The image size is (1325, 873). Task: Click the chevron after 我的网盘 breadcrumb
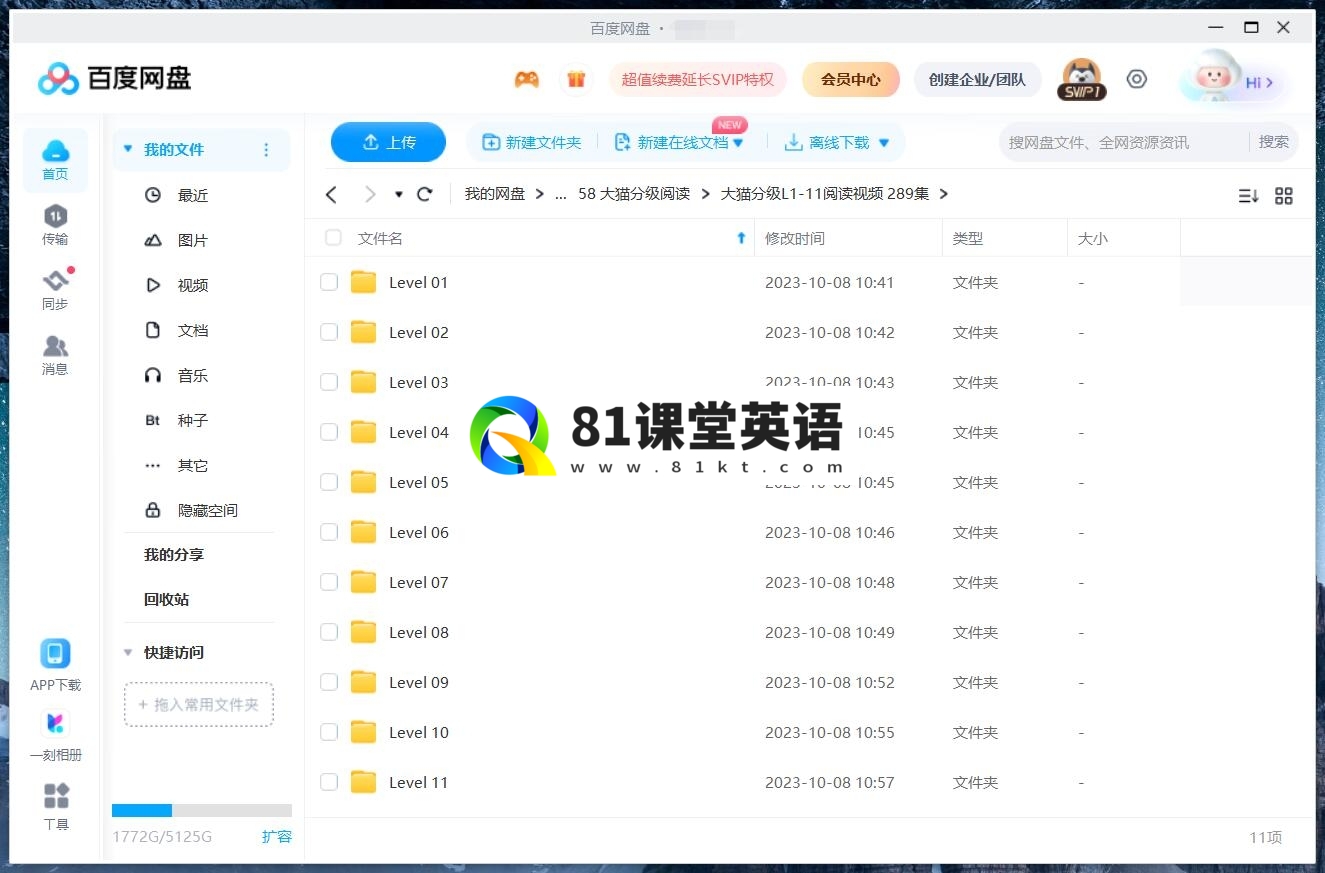point(540,194)
